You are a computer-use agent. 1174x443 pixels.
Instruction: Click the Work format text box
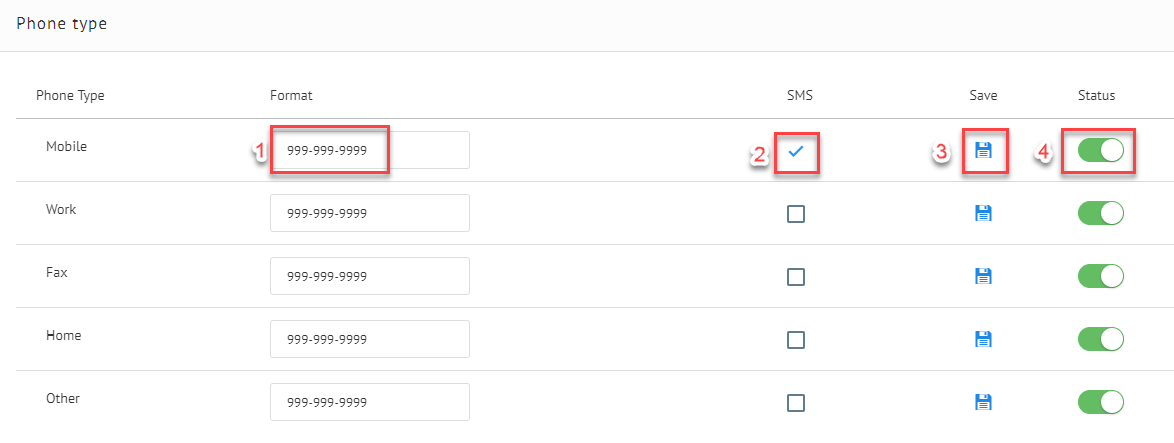point(370,213)
